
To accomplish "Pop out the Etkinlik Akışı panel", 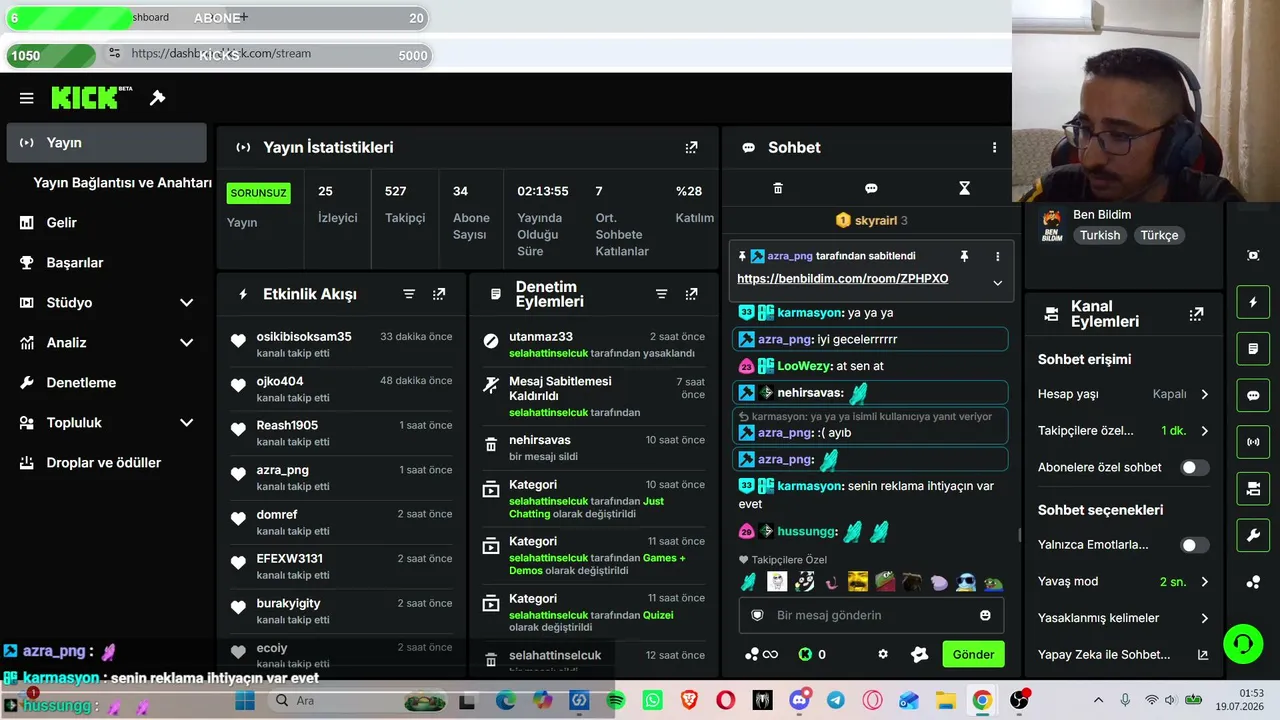I will pos(439,294).
